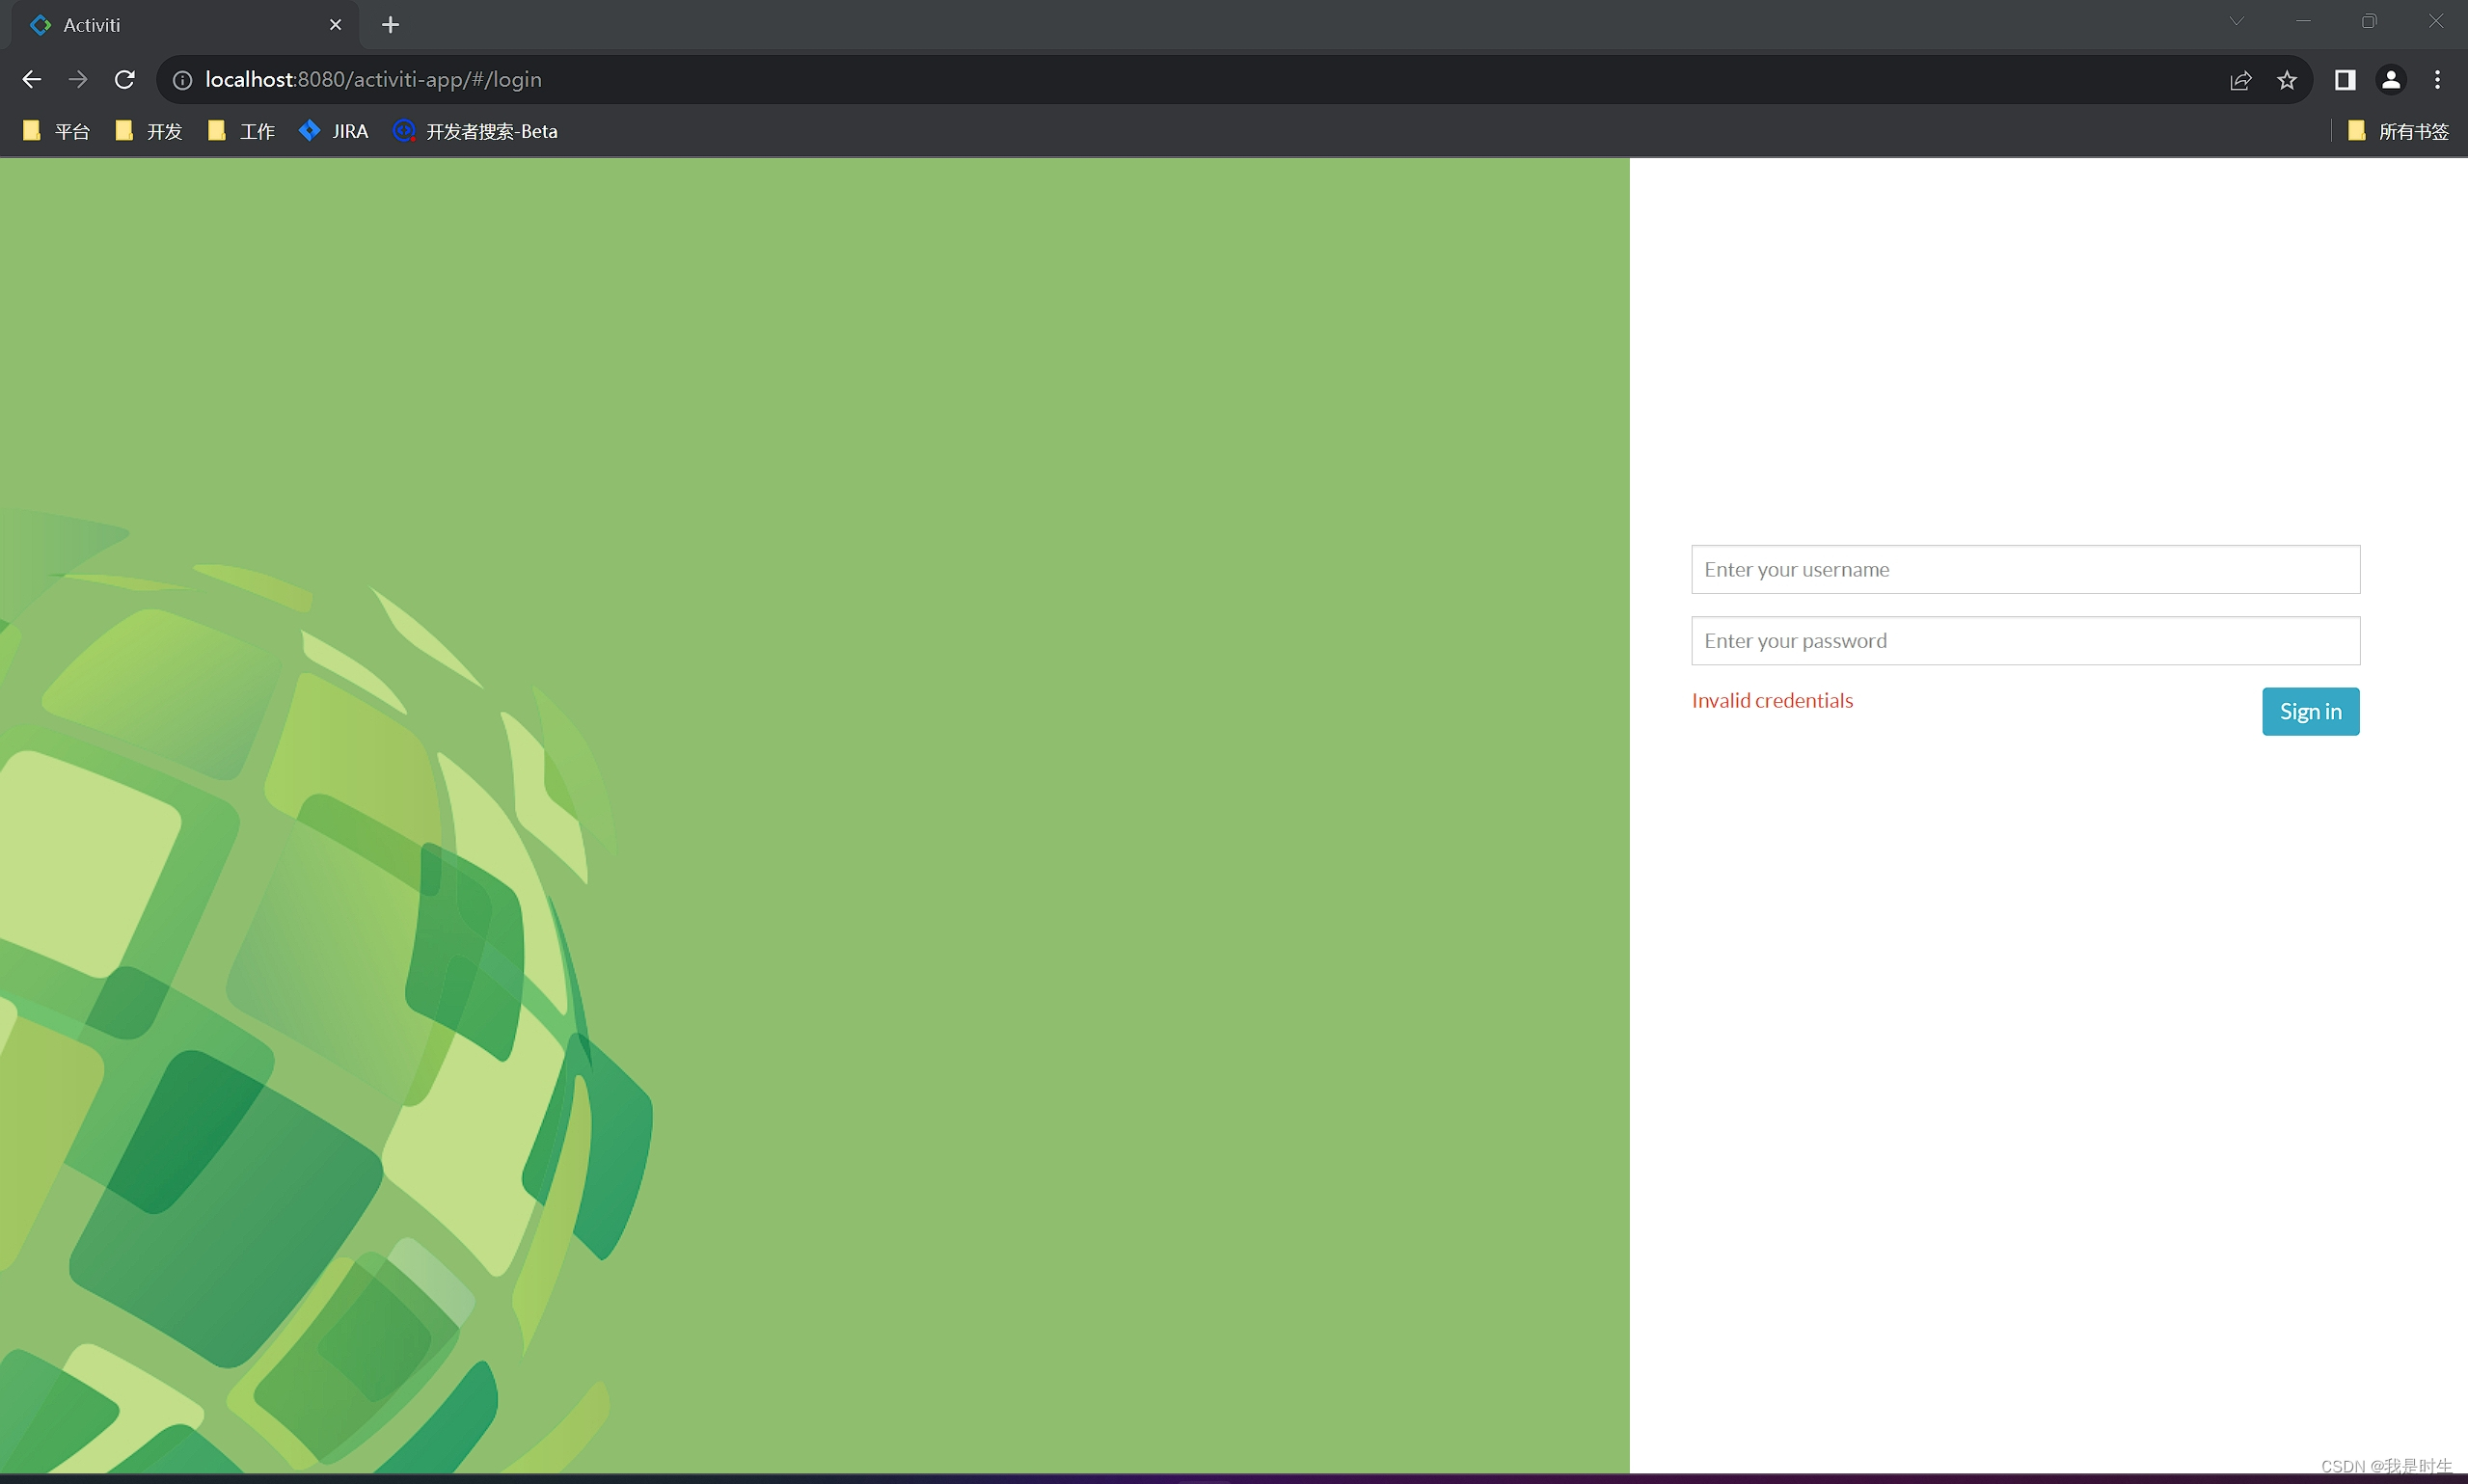Click the 所有书签 bookmarks menu

2401,130
